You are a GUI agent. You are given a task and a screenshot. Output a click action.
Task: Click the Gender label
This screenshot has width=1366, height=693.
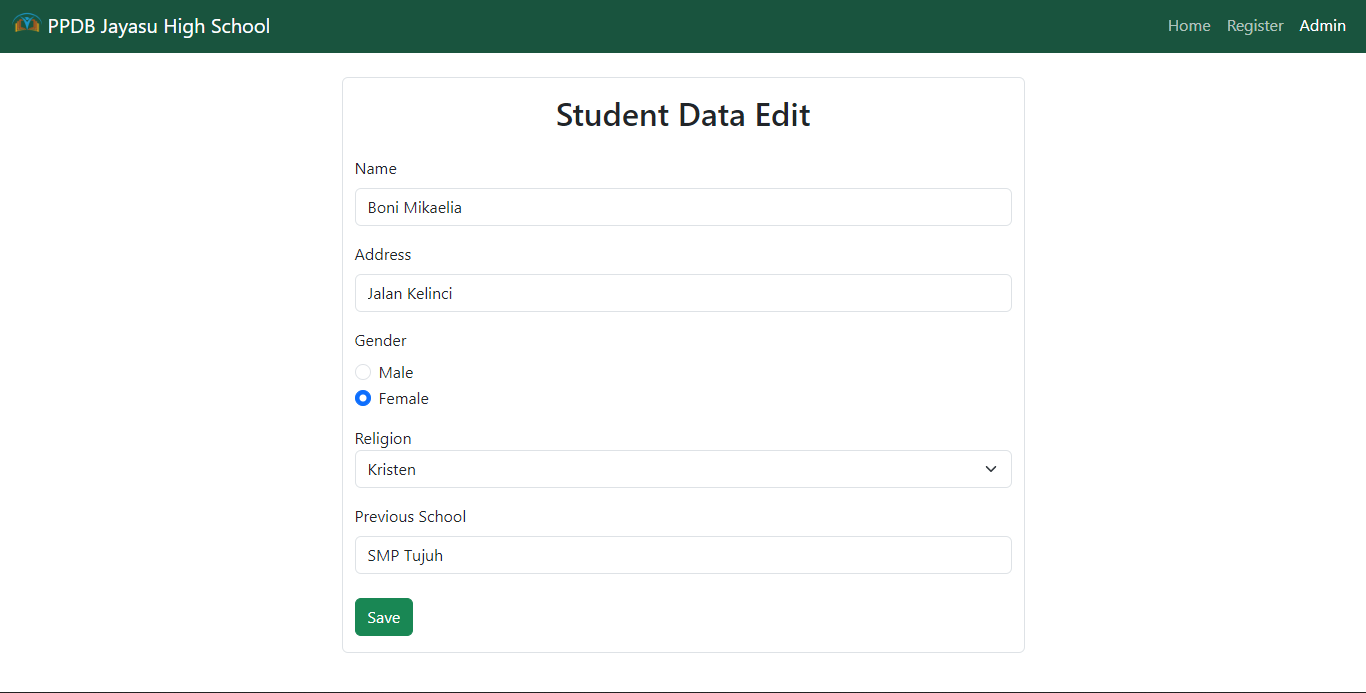[x=381, y=341]
